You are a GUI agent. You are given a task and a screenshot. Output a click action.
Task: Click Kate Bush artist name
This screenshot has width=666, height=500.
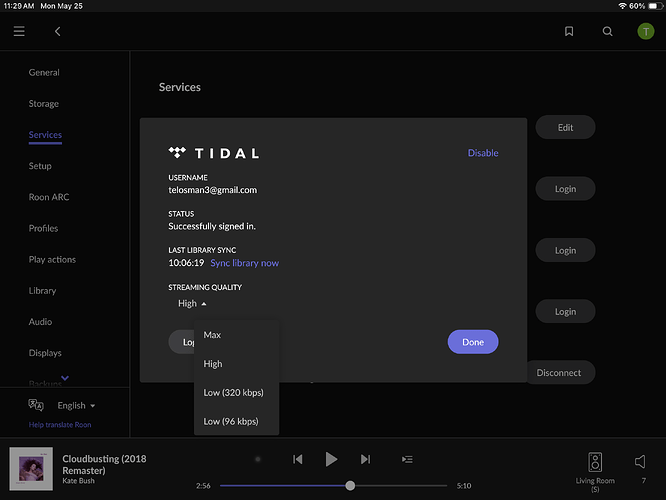pos(79,481)
